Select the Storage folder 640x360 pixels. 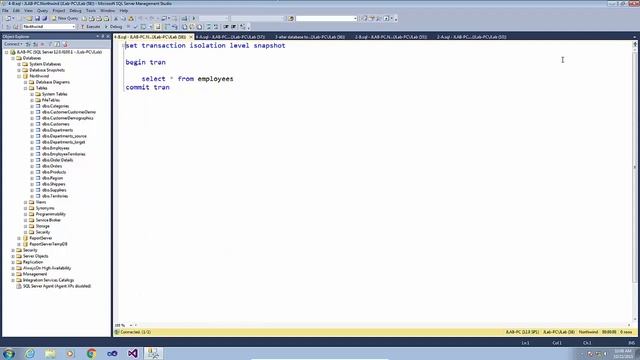coord(42,226)
